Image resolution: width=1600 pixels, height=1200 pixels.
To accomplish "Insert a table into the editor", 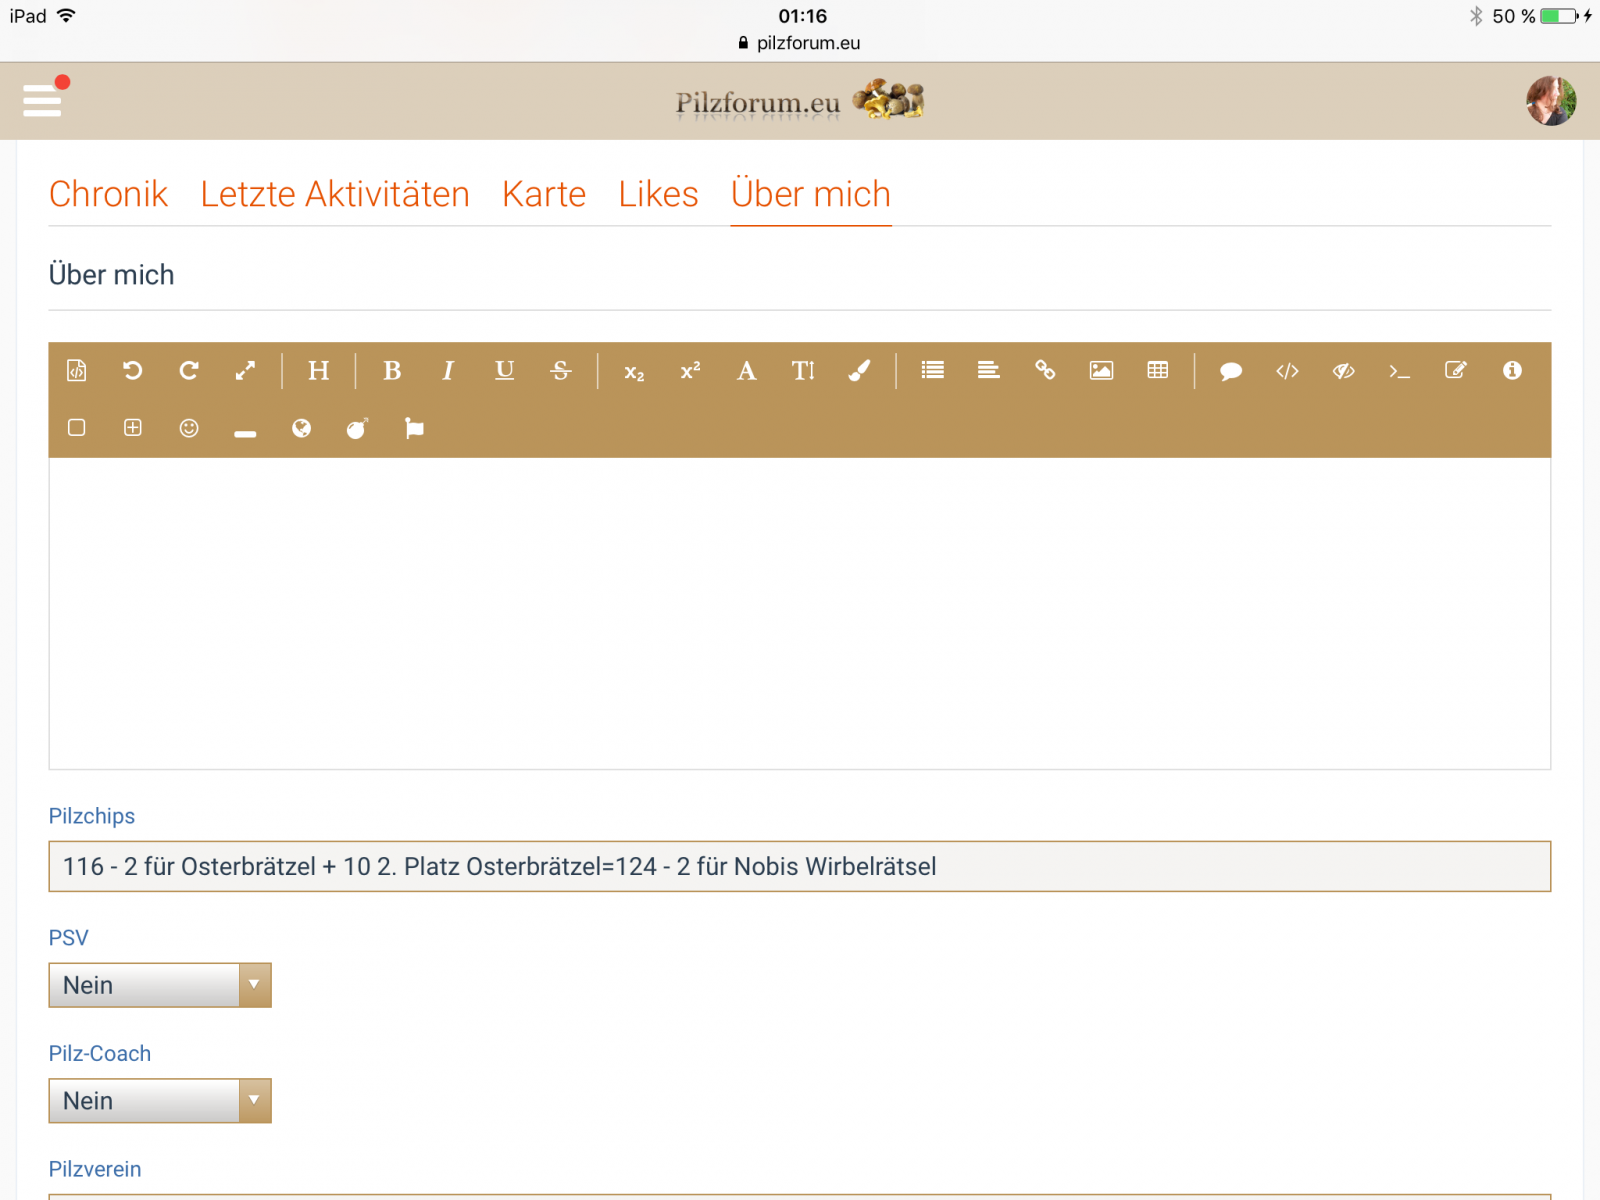I will pyautogui.click(x=1157, y=371).
